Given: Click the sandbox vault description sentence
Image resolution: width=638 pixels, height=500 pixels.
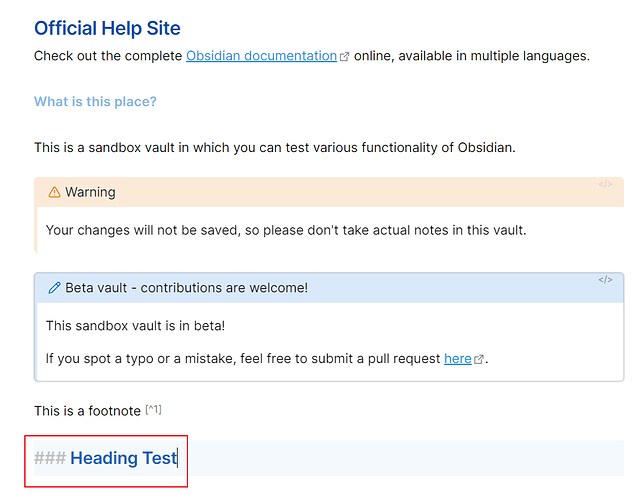Looking at the screenshot, I should point(275,147).
